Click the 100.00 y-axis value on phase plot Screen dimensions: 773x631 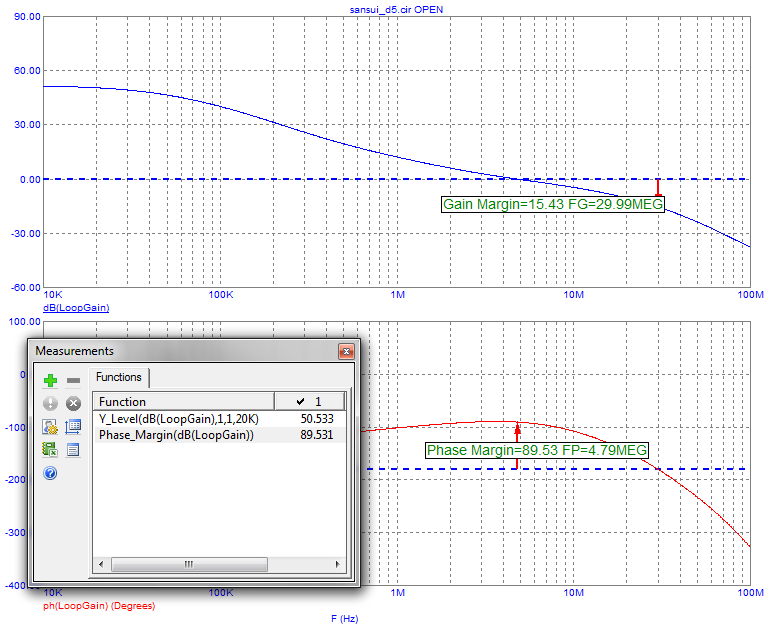(25, 321)
